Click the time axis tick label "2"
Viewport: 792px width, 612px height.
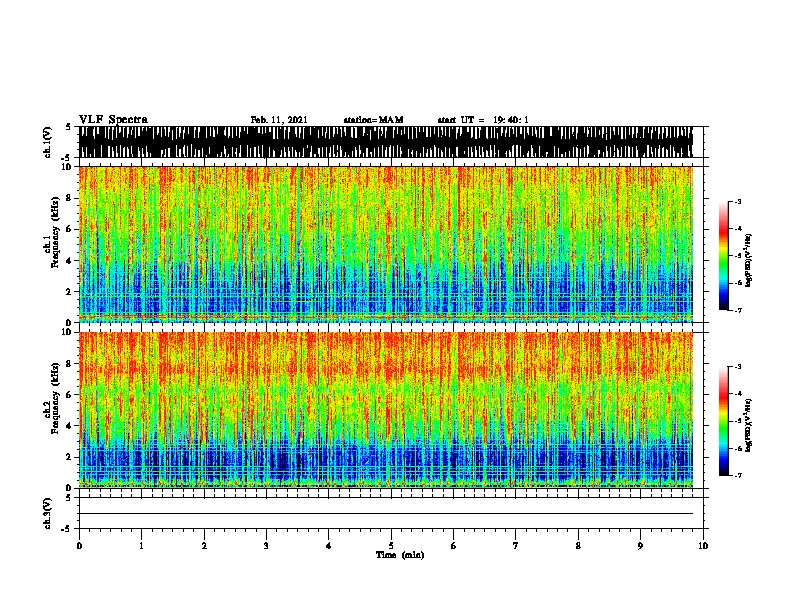204,546
